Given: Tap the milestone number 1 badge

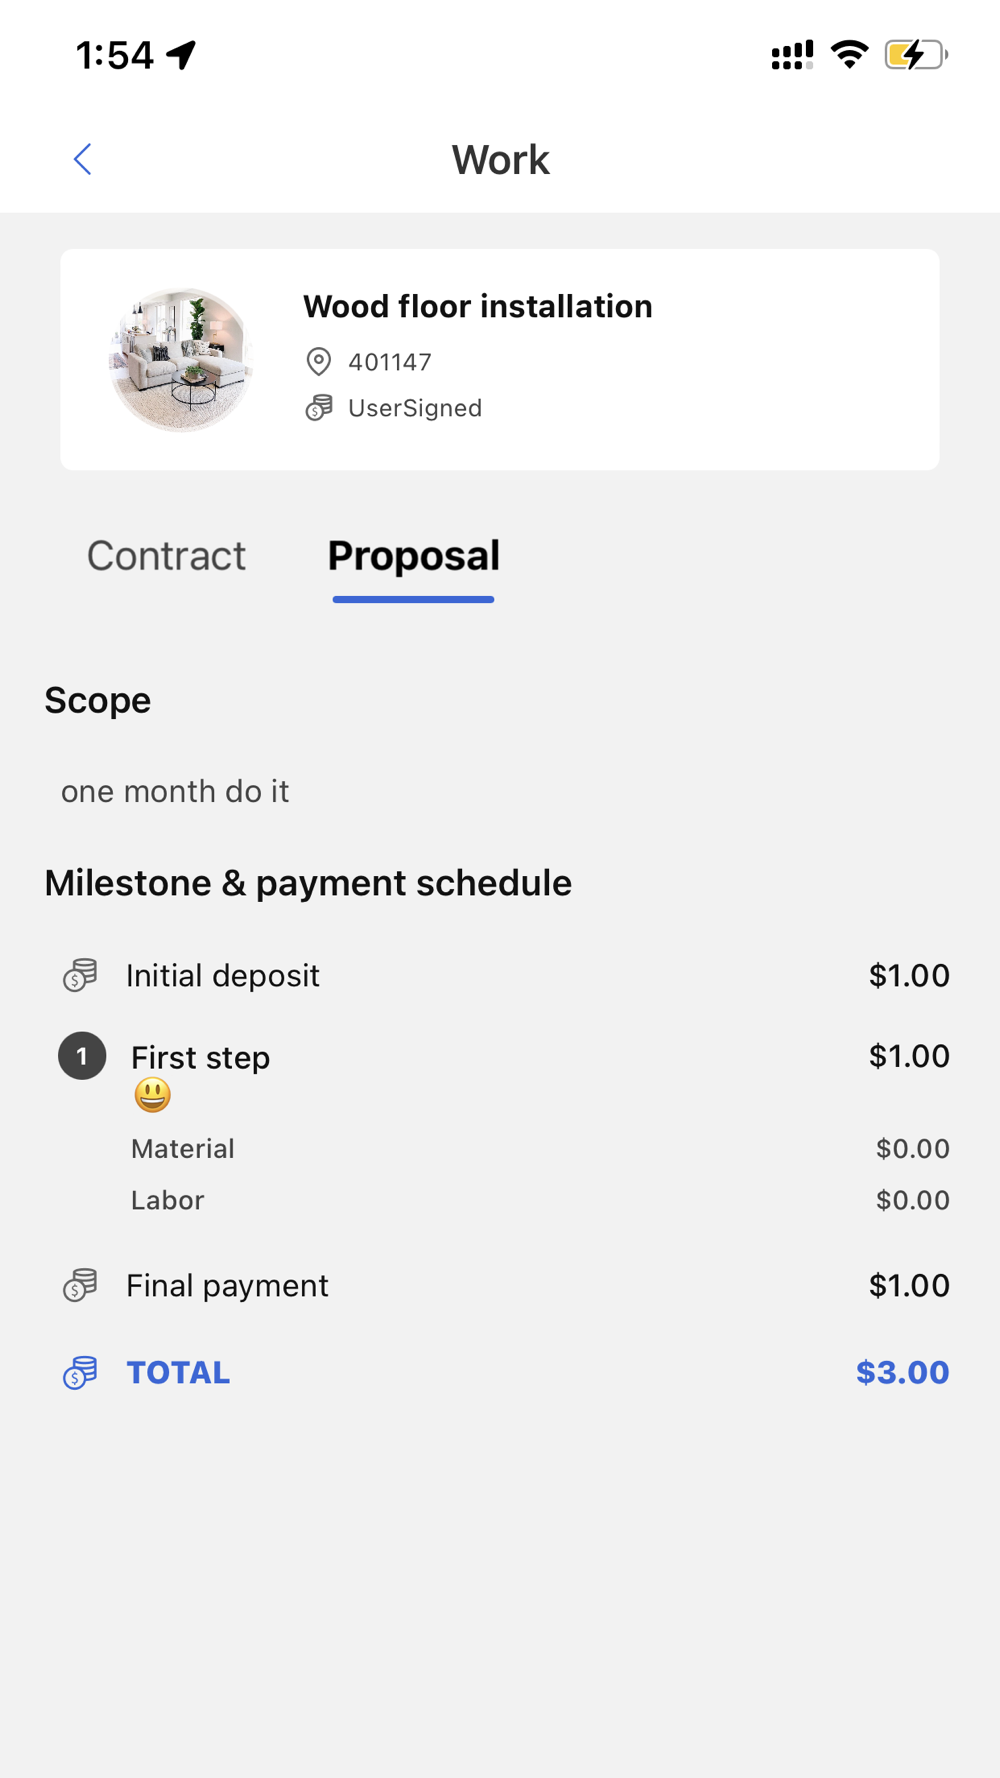Looking at the screenshot, I should tap(82, 1056).
